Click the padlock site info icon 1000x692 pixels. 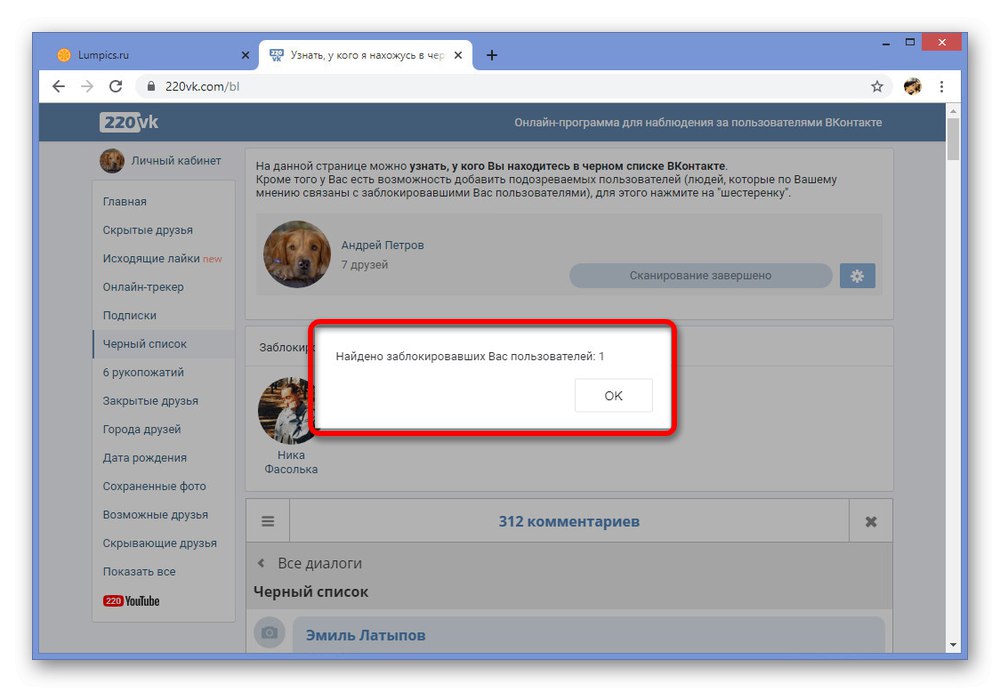151,86
